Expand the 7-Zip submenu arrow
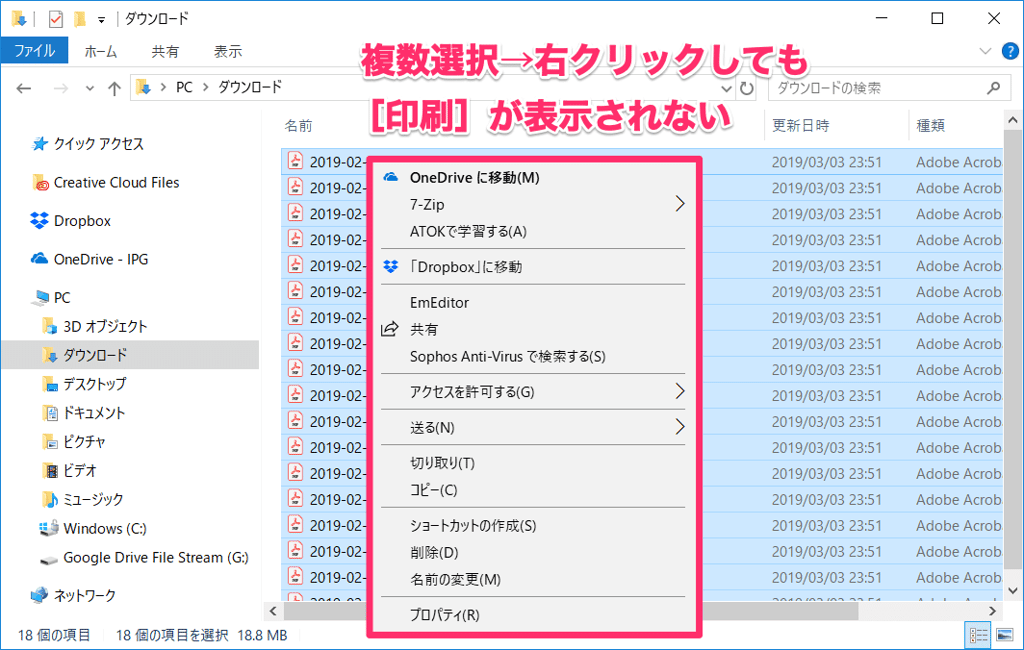 pos(680,204)
